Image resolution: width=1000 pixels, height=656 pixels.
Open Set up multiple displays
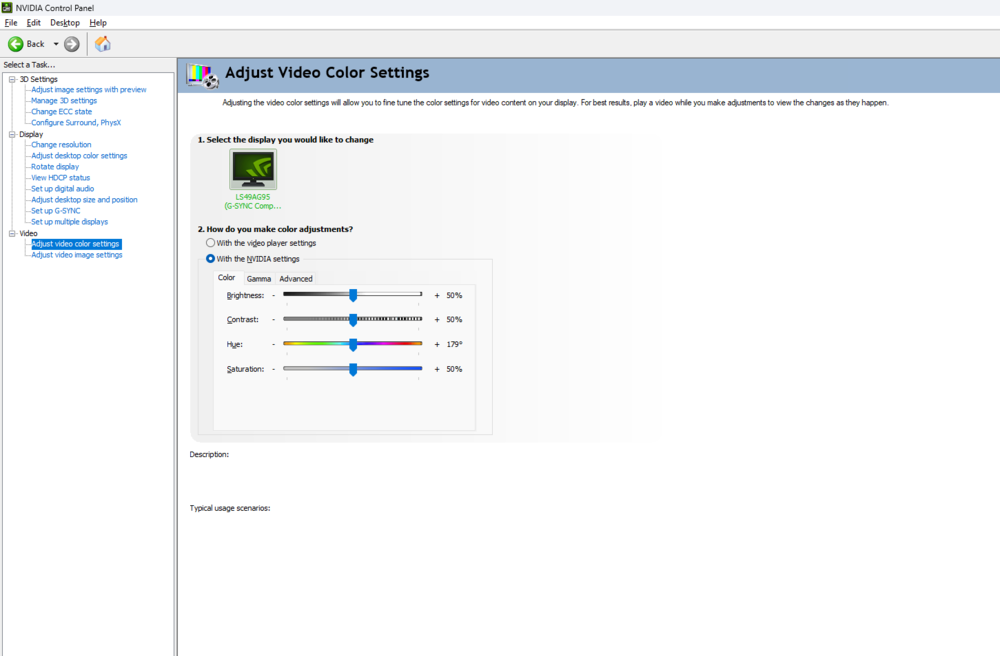pos(70,222)
